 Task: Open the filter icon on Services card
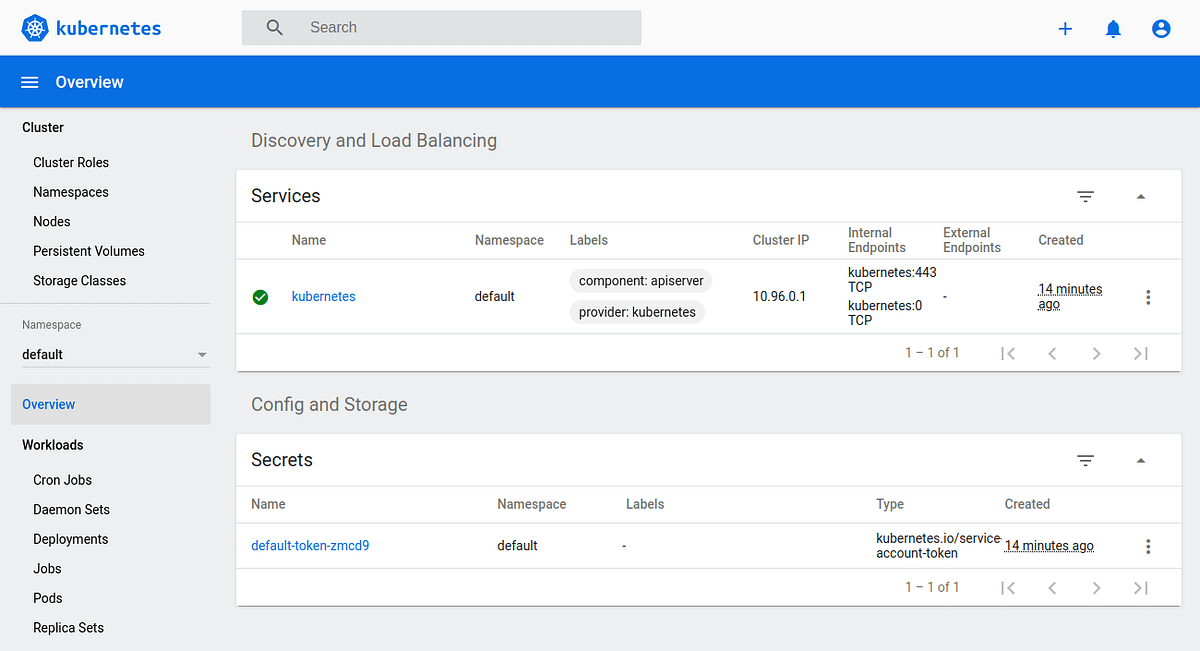tap(1086, 196)
